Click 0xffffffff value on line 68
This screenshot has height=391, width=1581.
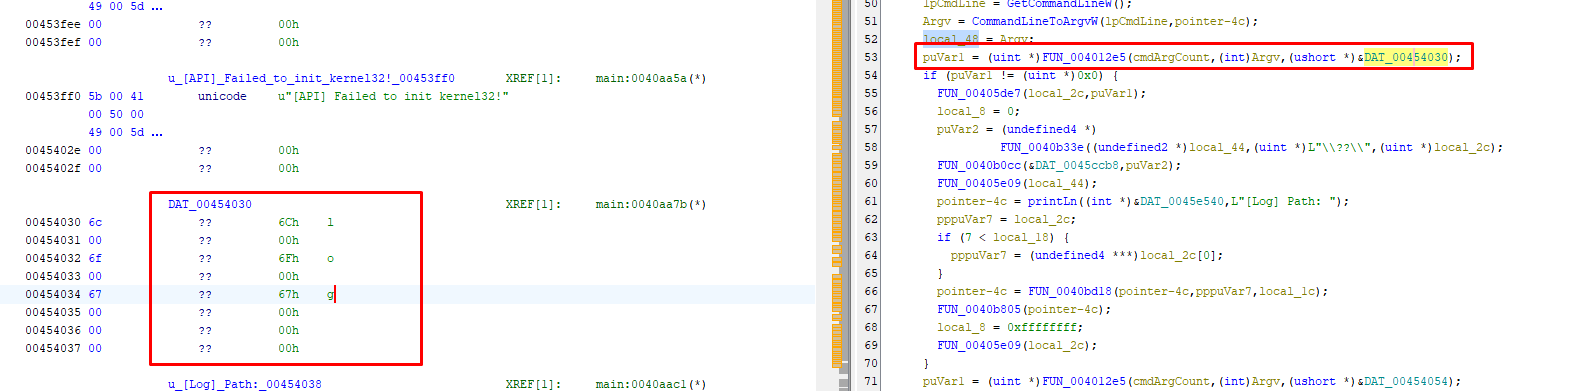[1042, 327]
